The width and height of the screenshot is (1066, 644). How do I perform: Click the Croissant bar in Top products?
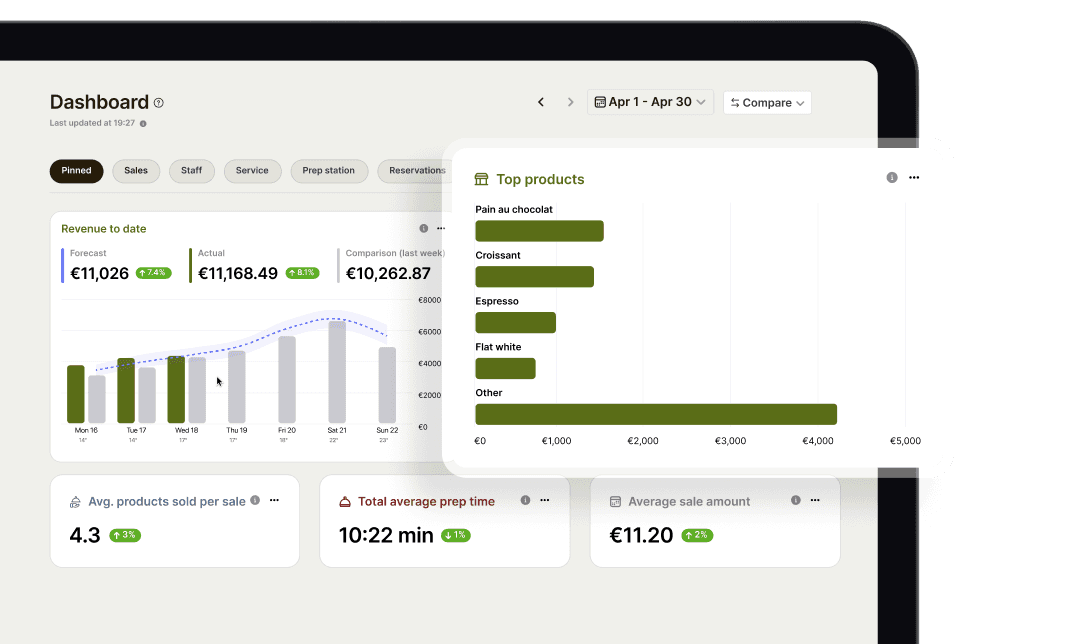click(534, 277)
